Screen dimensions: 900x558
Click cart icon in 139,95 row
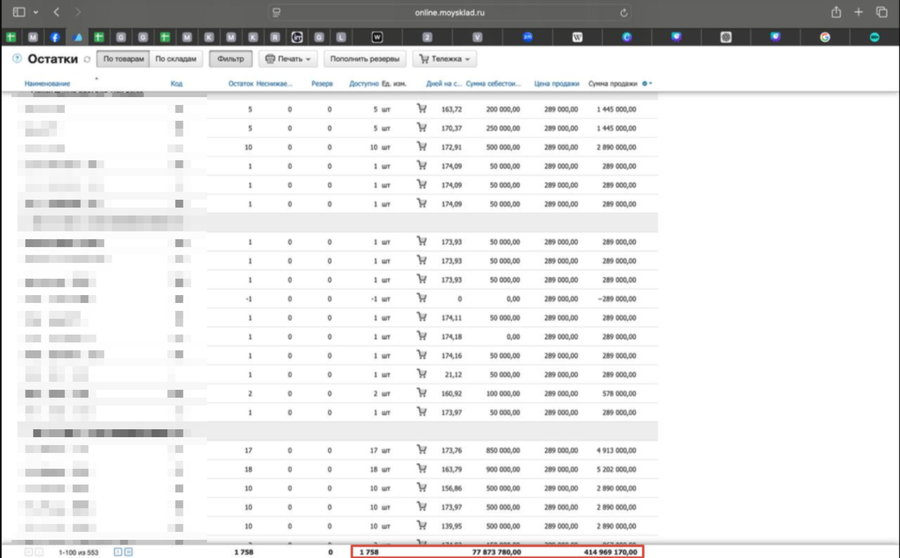(422, 525)
